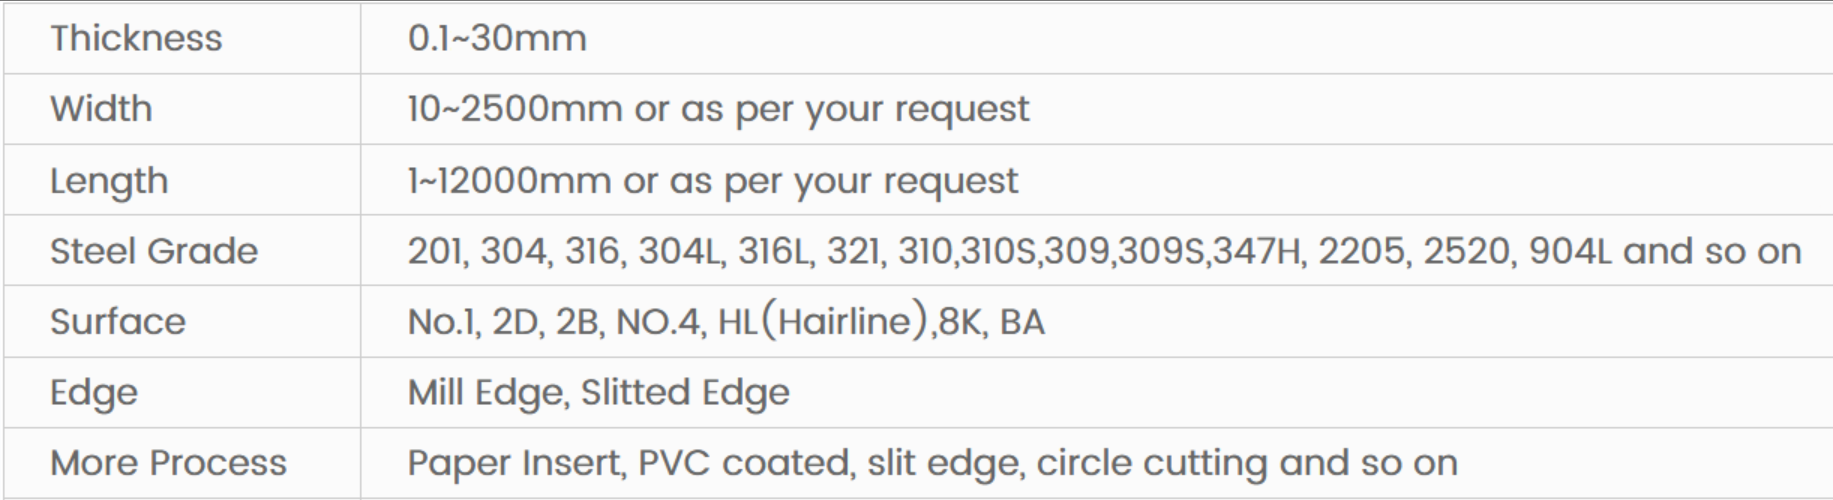This screenshot has height=500, width=1833.
Task: Click the Length row label
Action: coord(109,181)
